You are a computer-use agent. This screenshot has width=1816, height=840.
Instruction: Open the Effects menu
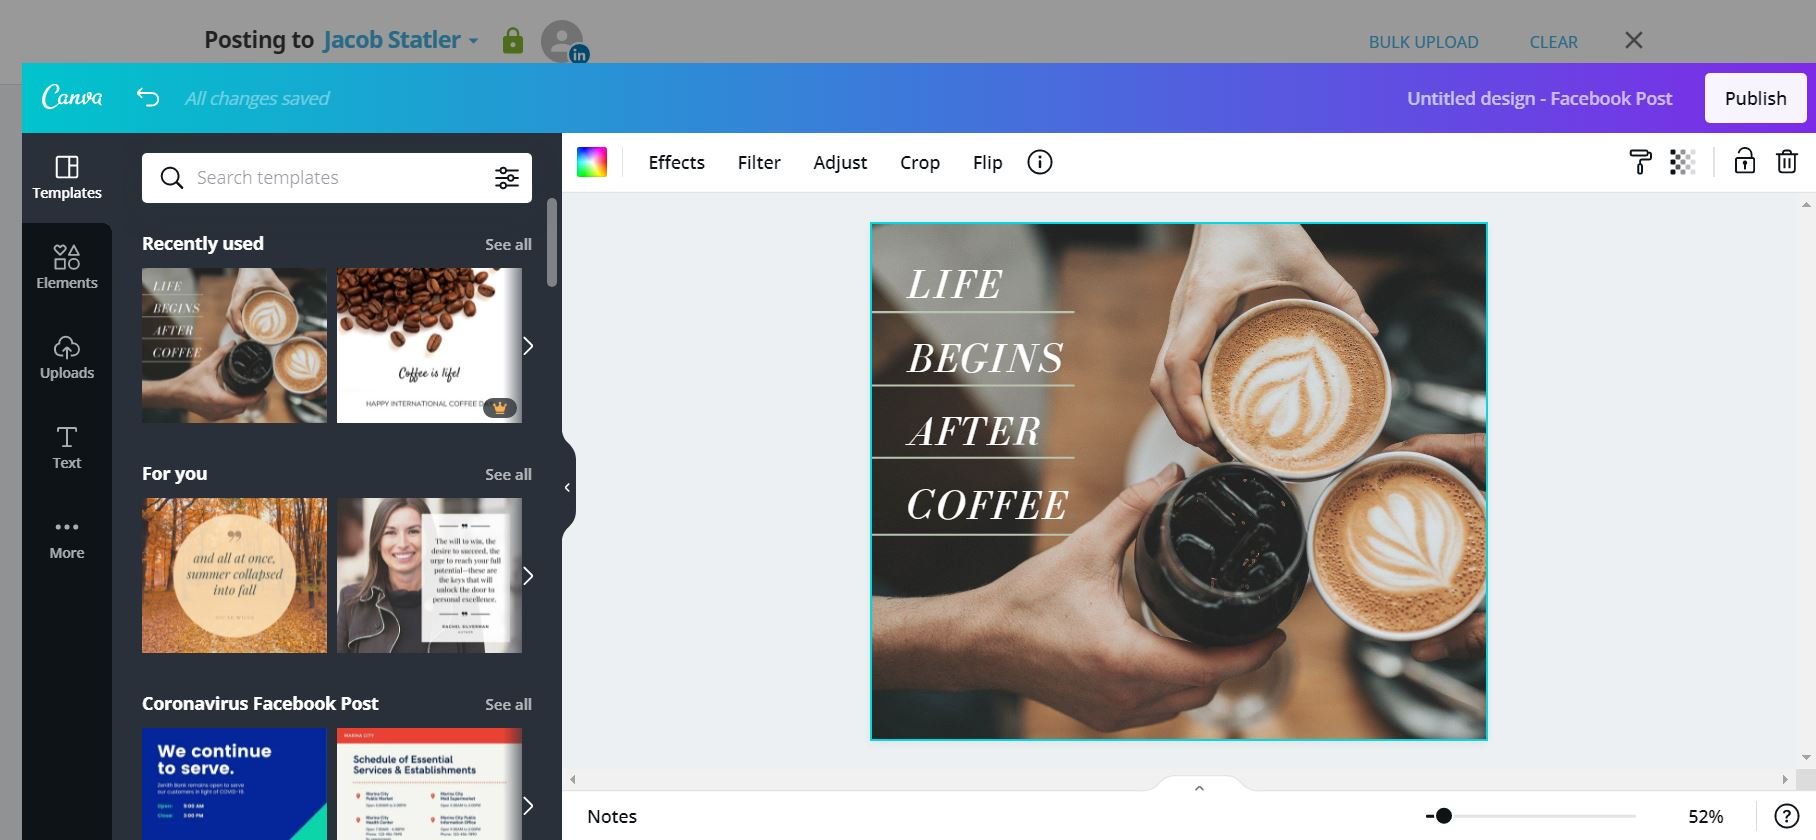pos(676,162)
